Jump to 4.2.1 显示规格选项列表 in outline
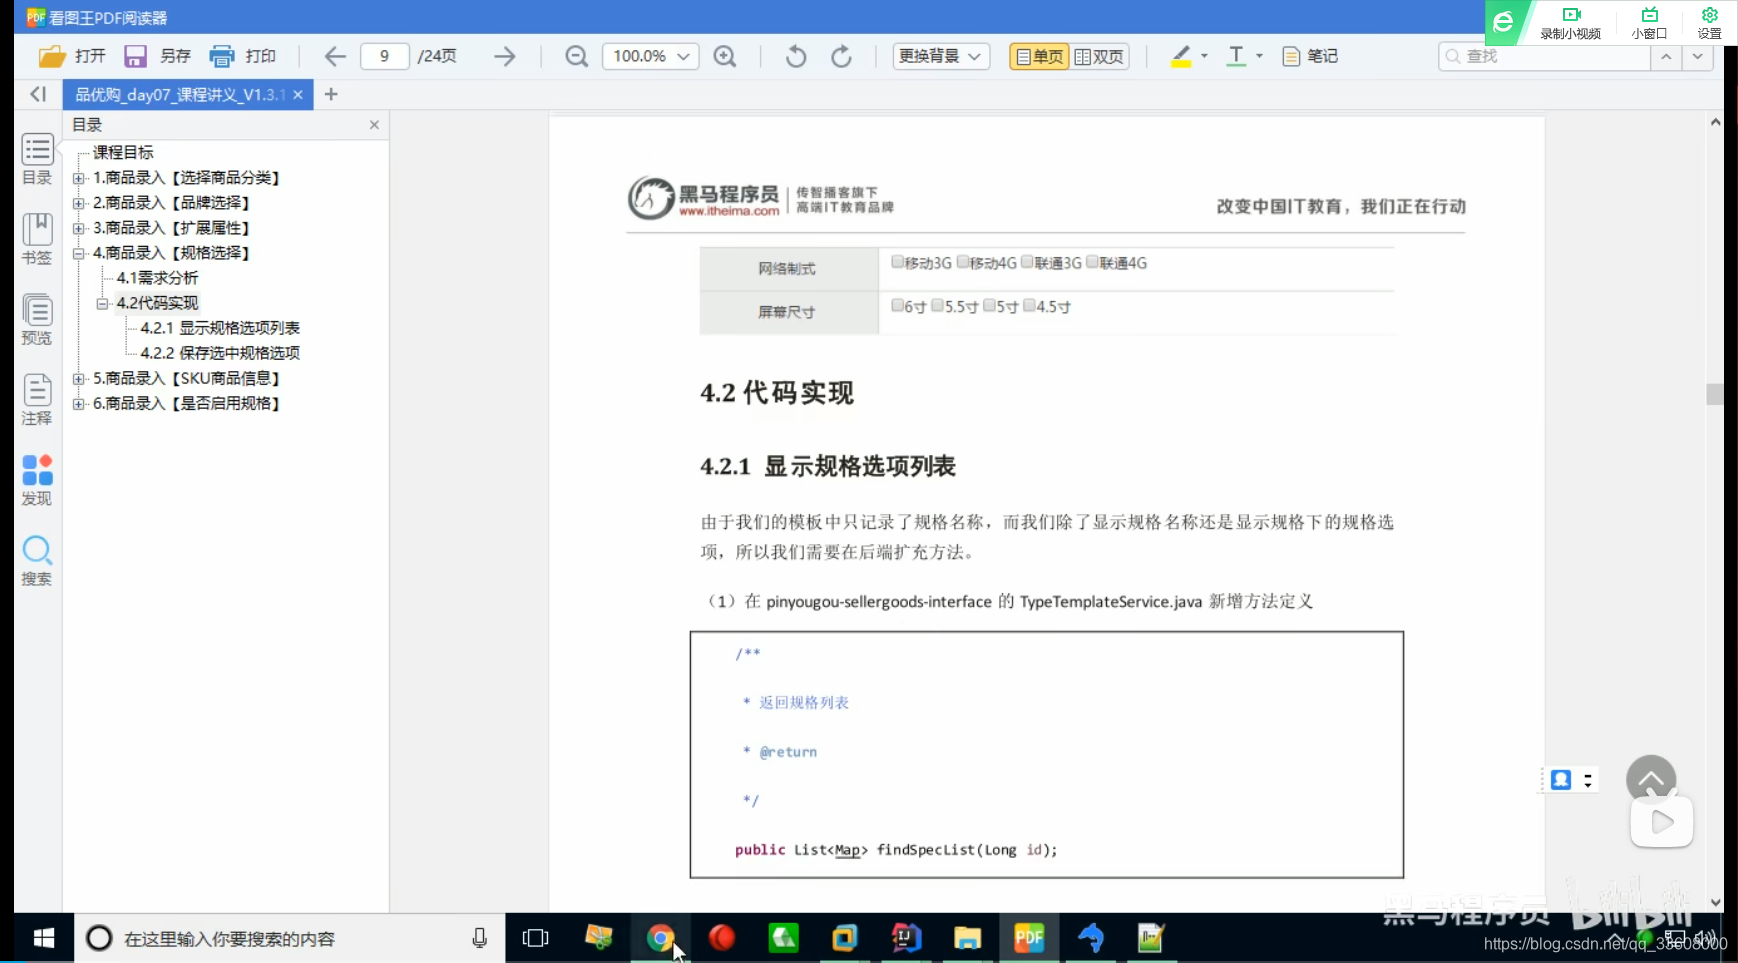The width and height of the screenshot is (1738, 963). [220, 328]
